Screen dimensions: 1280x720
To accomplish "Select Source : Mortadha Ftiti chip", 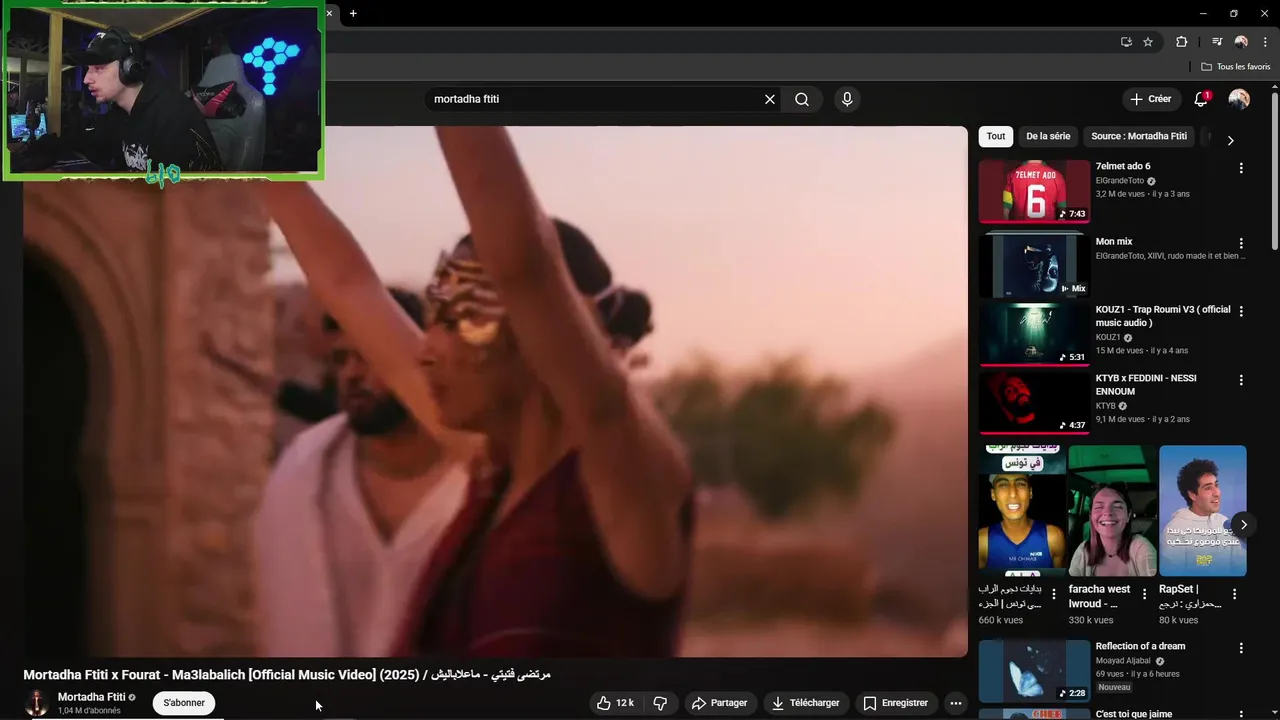I will pyautogui.click(x=1139, y=136).
